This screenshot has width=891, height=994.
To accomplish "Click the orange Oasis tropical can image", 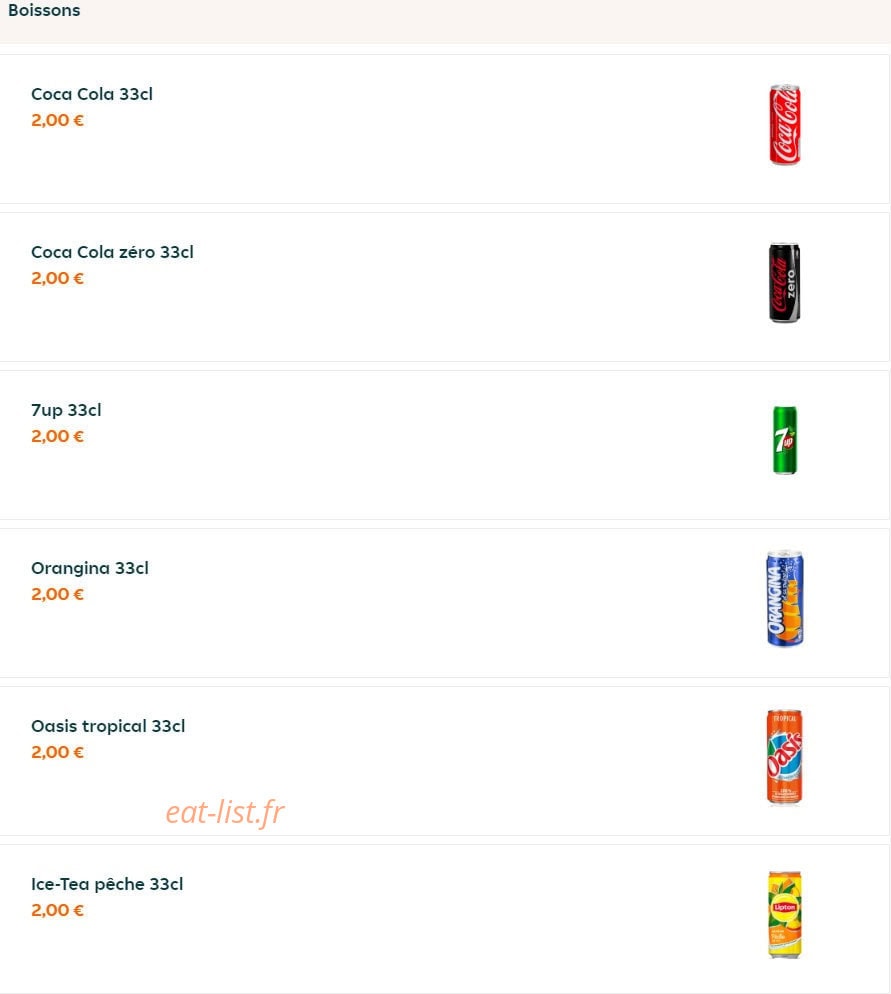I will point(785,756).
